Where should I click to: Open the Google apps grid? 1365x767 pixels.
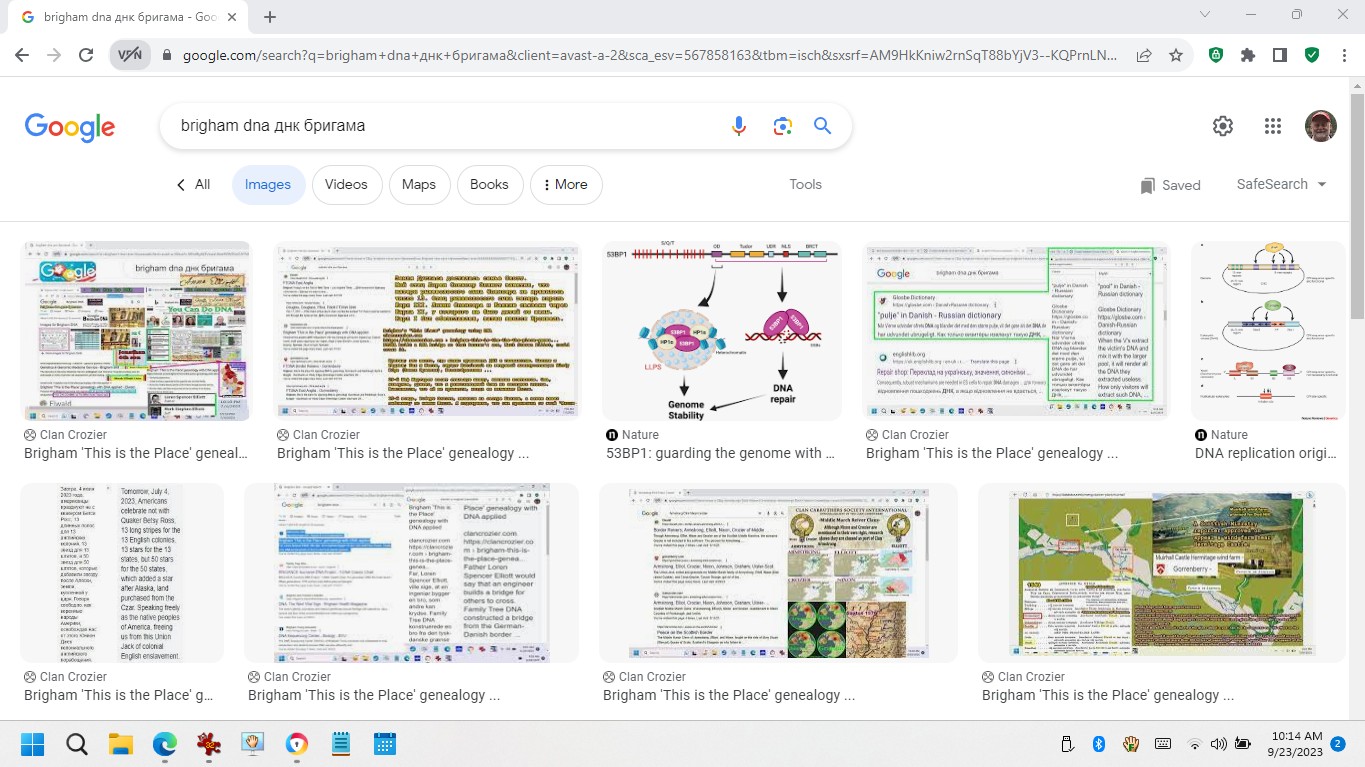tap(1272, 126)
